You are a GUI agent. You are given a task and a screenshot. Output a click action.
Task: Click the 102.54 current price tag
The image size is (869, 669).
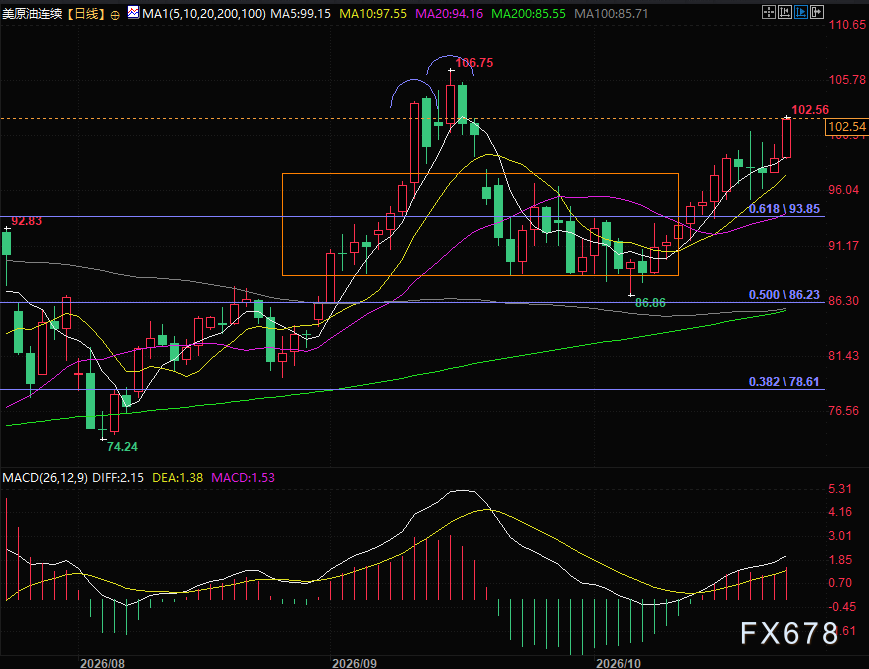[846, 127]
